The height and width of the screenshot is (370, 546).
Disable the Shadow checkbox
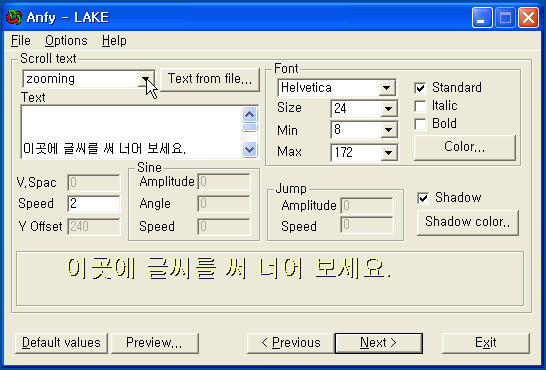(423, 198)
